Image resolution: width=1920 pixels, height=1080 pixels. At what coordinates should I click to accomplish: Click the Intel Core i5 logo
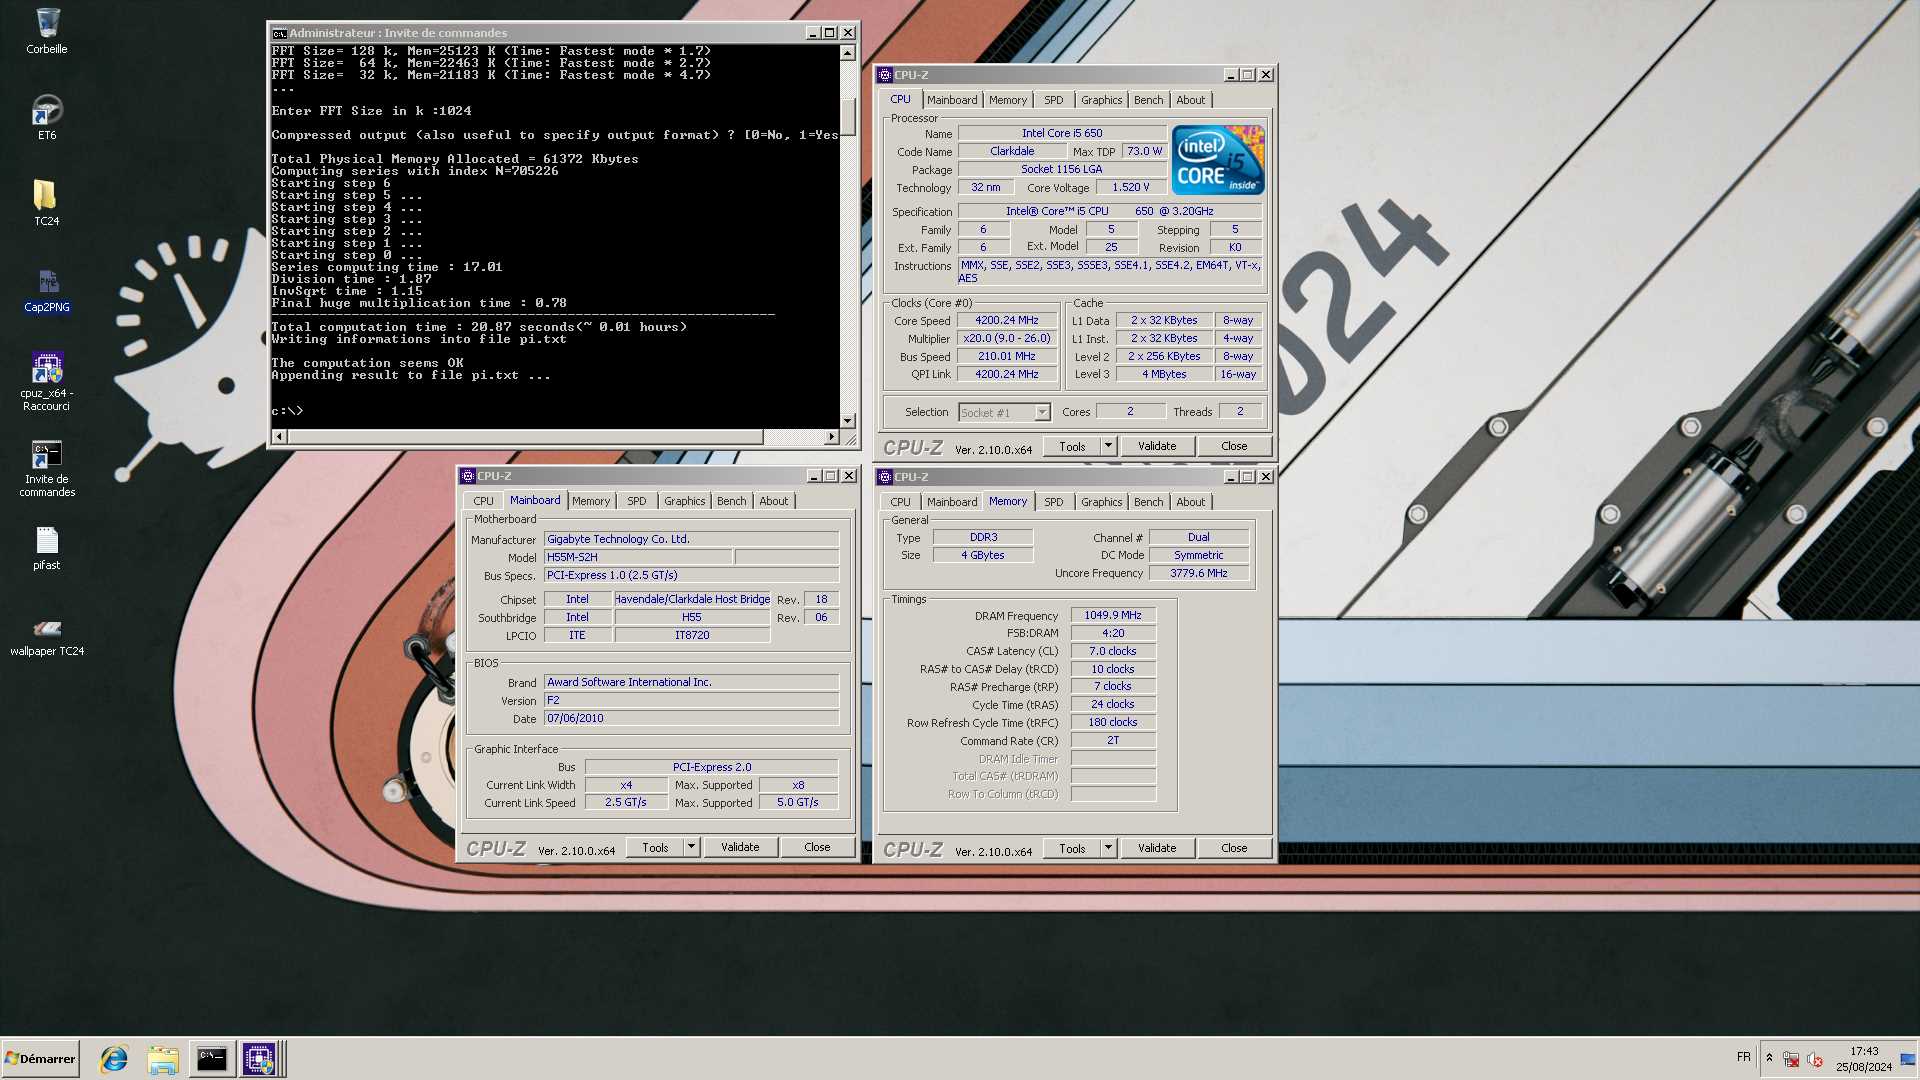1218,160
